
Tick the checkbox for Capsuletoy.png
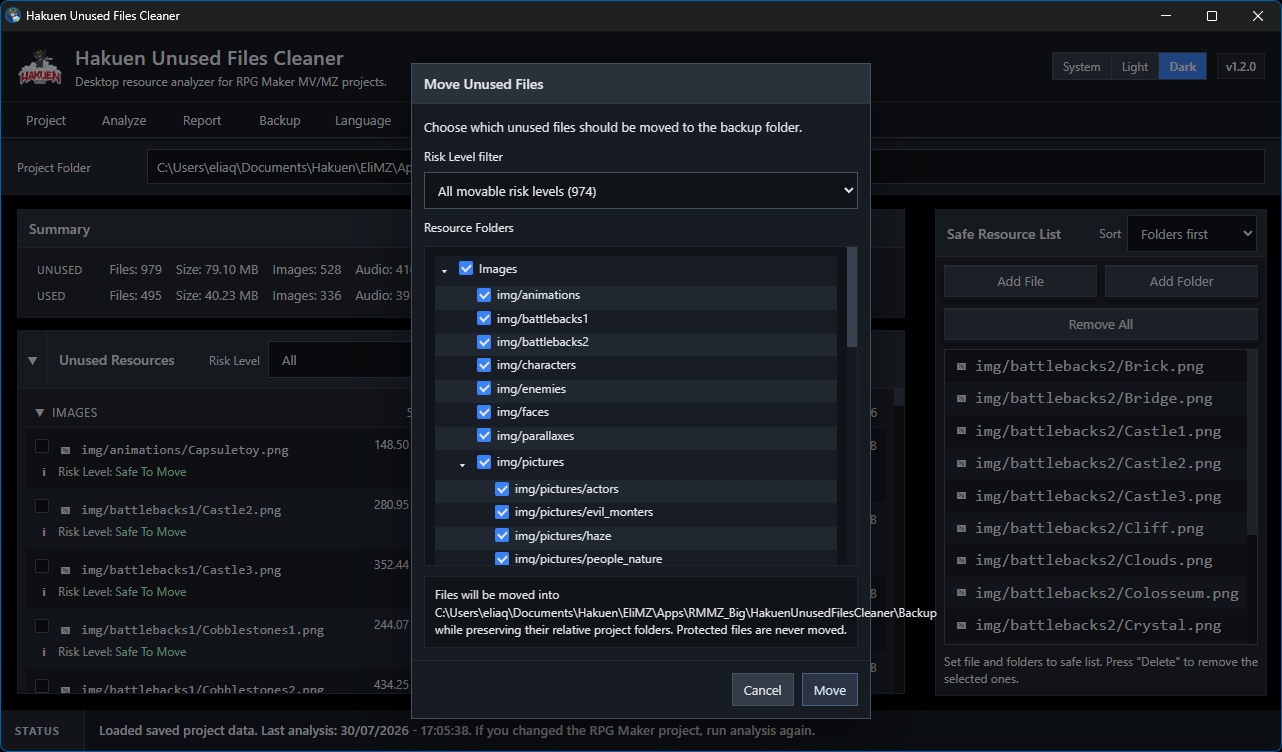point(42,446)
